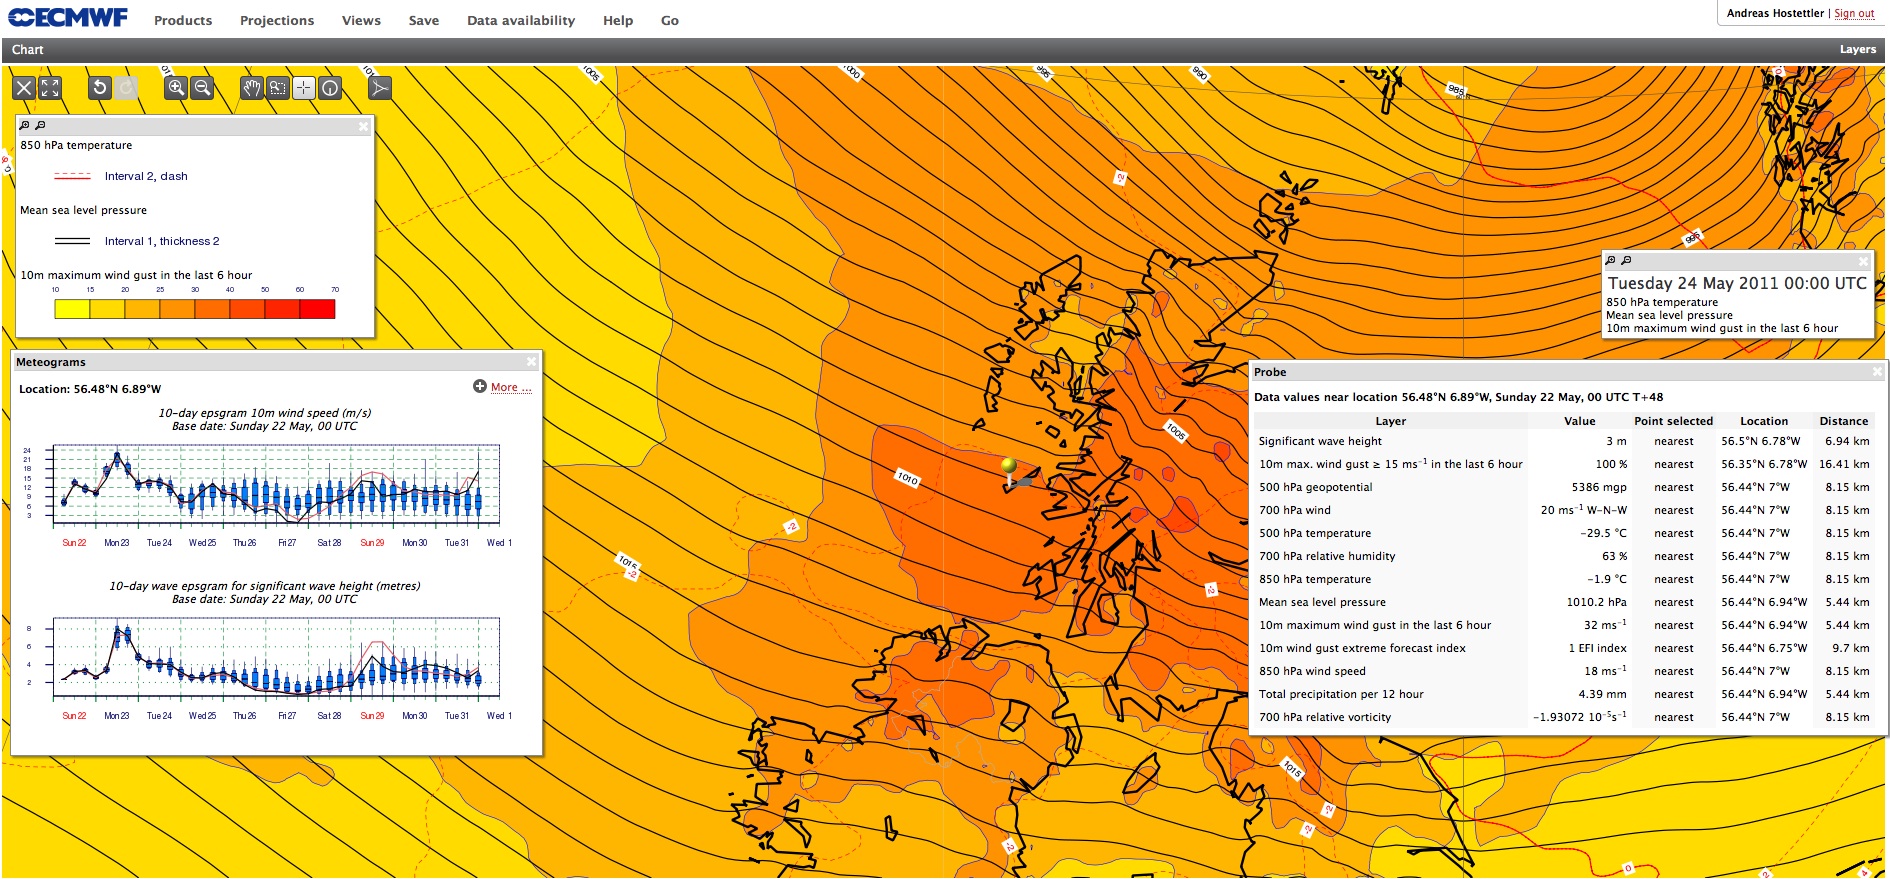The width and height of the screenshot is (1890, 879).
Task: Click the greyed-out redo icon
Action: [125, 88]
